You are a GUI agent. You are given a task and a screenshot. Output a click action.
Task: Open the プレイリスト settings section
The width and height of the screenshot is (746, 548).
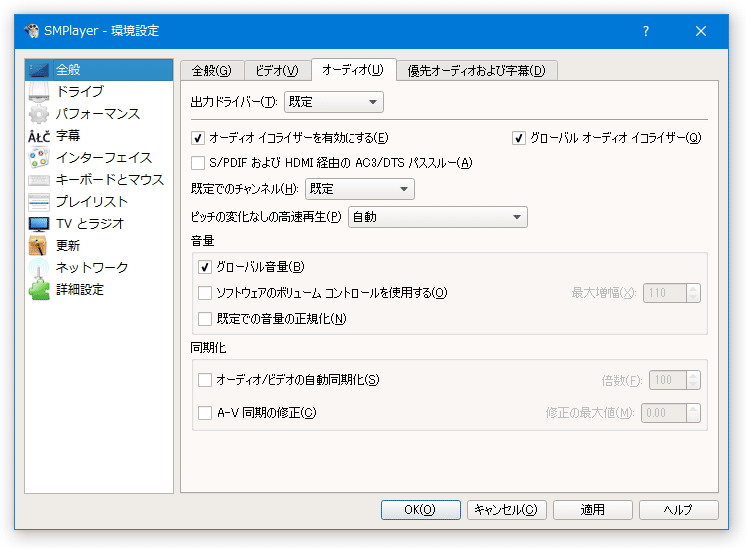coord(99,202)
